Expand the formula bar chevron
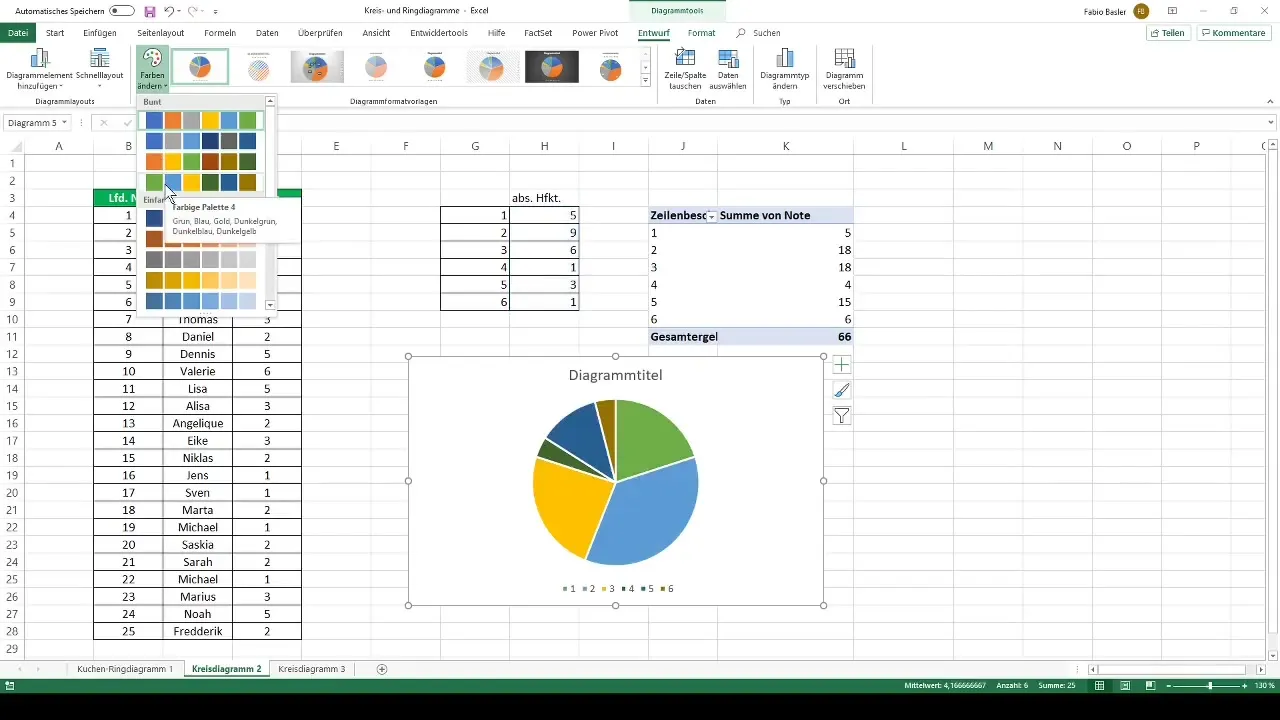The height and width of the screenshot is (720, 1280). tap(1270, 122)
